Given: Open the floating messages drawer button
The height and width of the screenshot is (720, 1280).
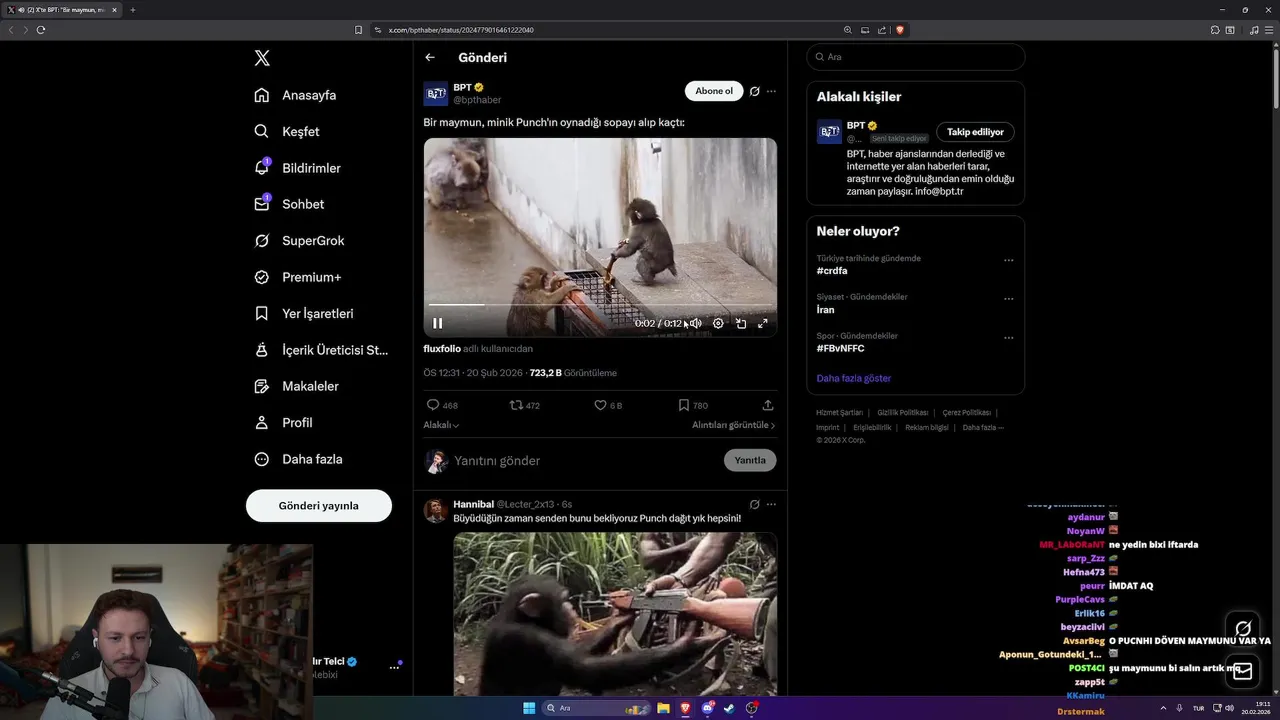Looking at the screenshot, I should click(x=1243, y=671).
